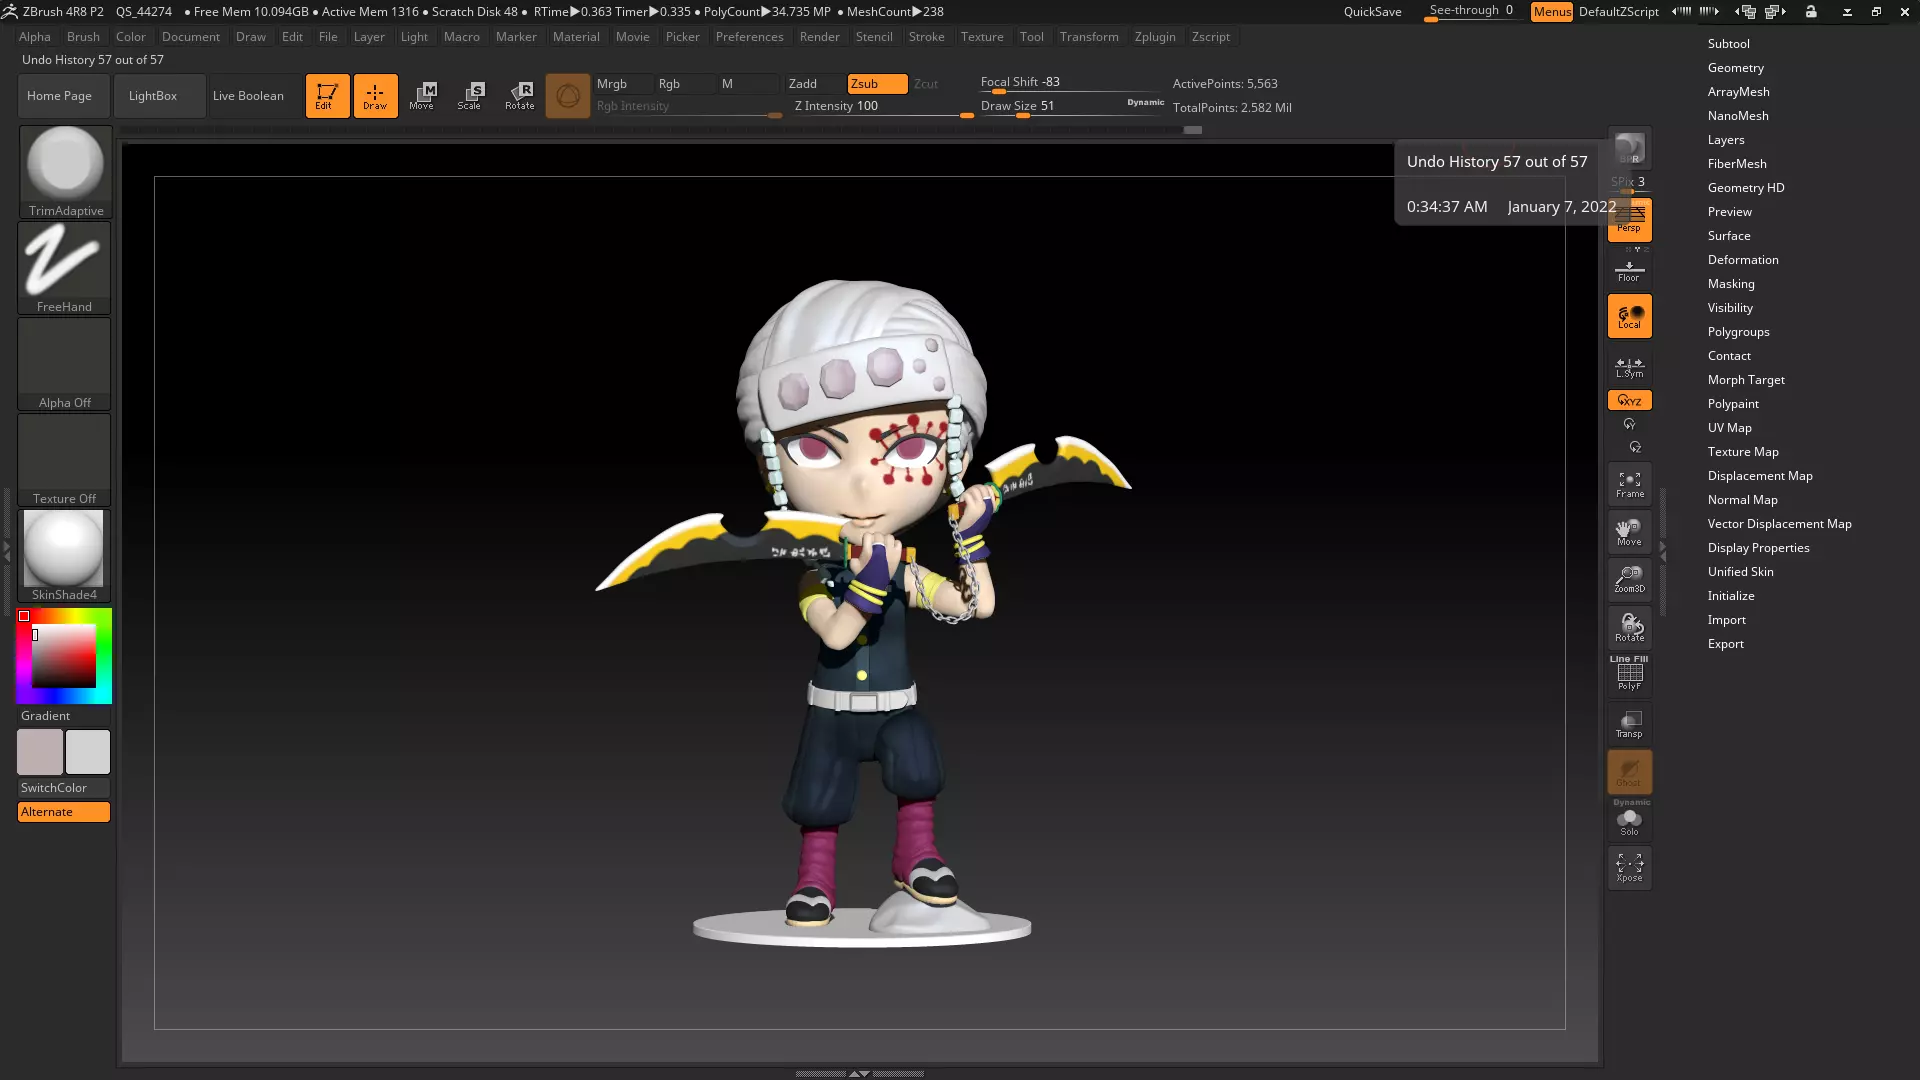Image resolution: width=1920 pixels, height=1080 pixels.
Task: Click the Frame view icon
Action: tap(1629, 485)
